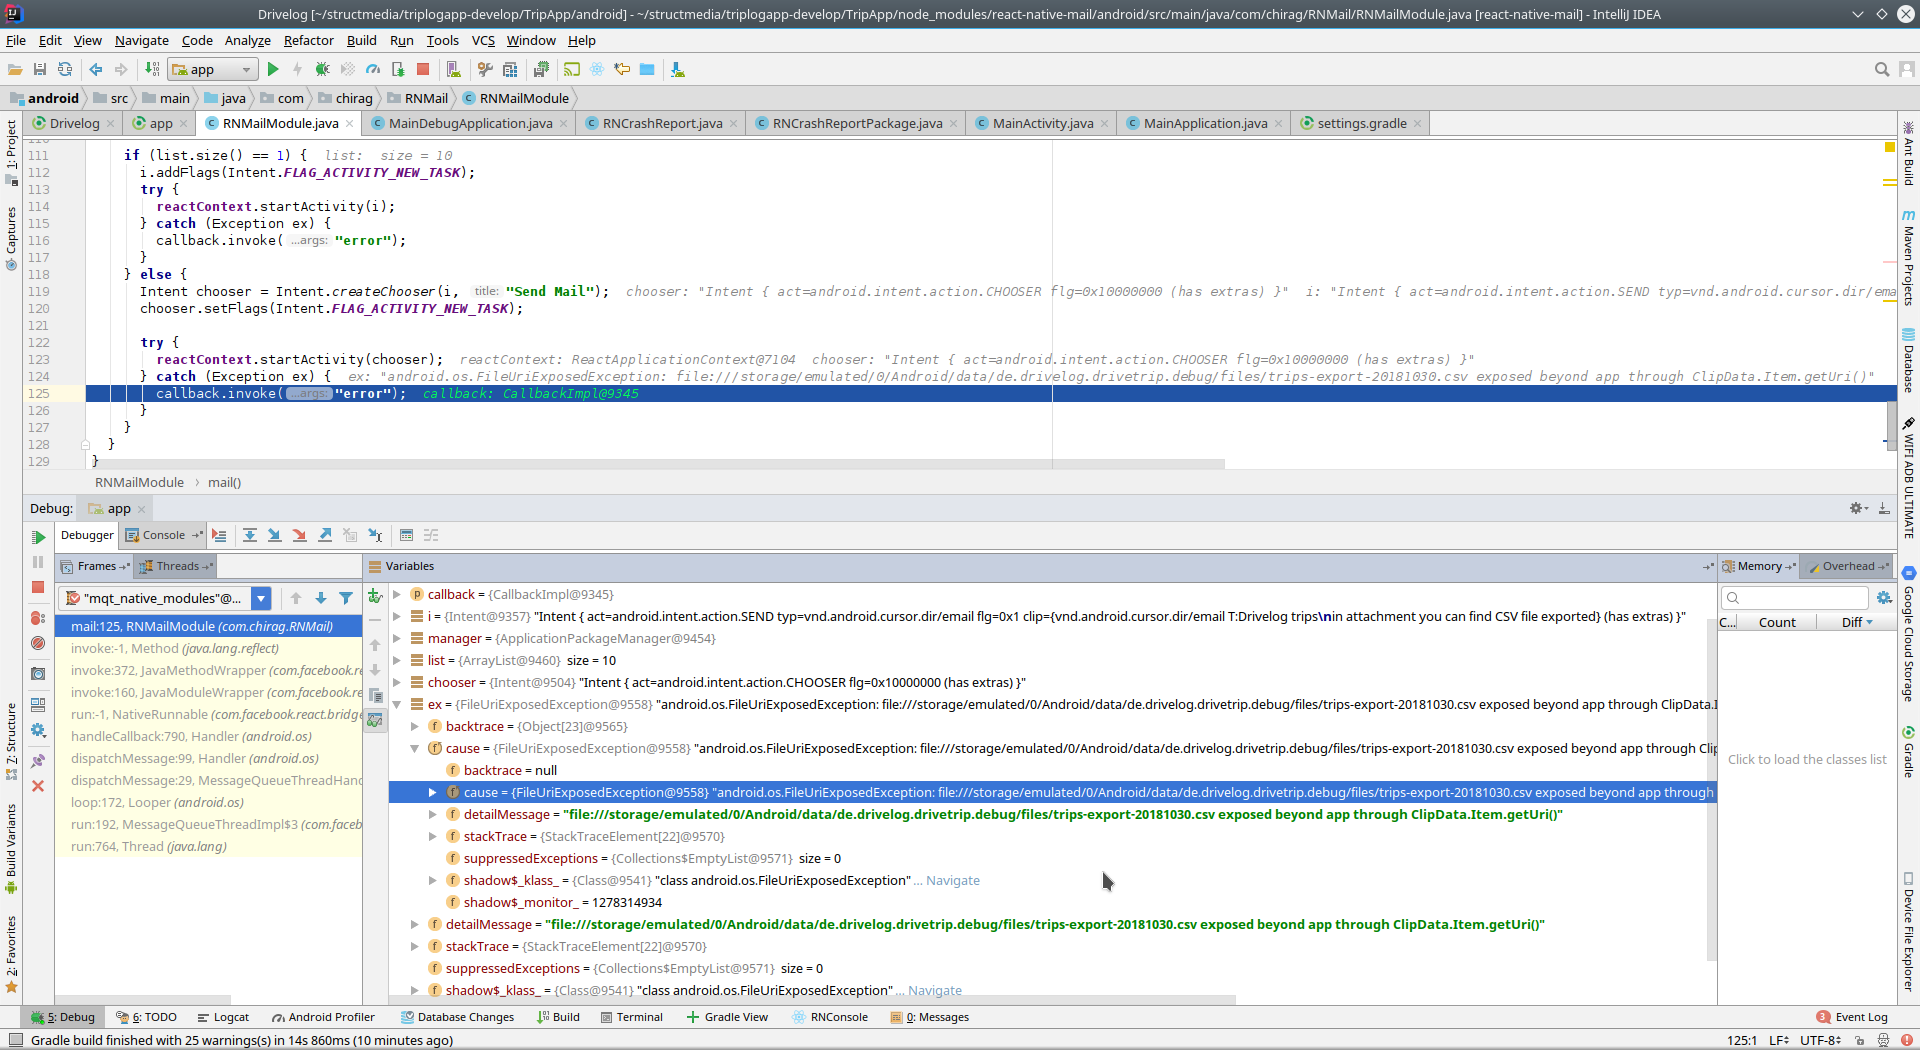The image size is (1920, 1050).
Task: Click the View Breakpoints icon
Action: [38, 618]
